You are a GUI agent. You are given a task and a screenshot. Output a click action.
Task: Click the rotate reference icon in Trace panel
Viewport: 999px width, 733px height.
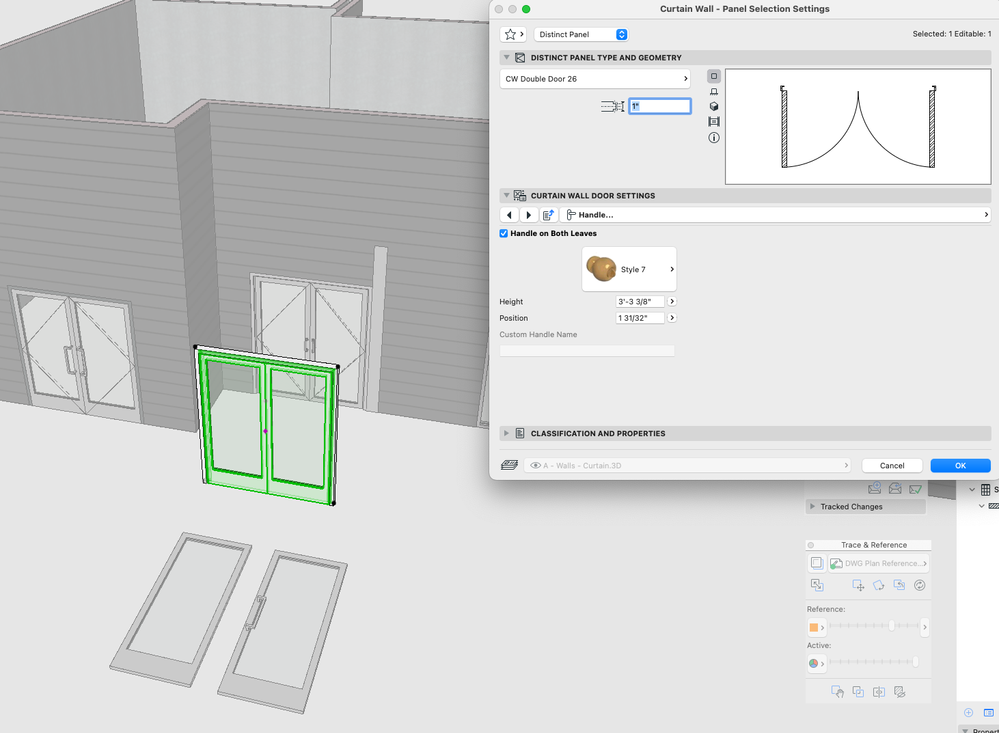tap(878, 586)
